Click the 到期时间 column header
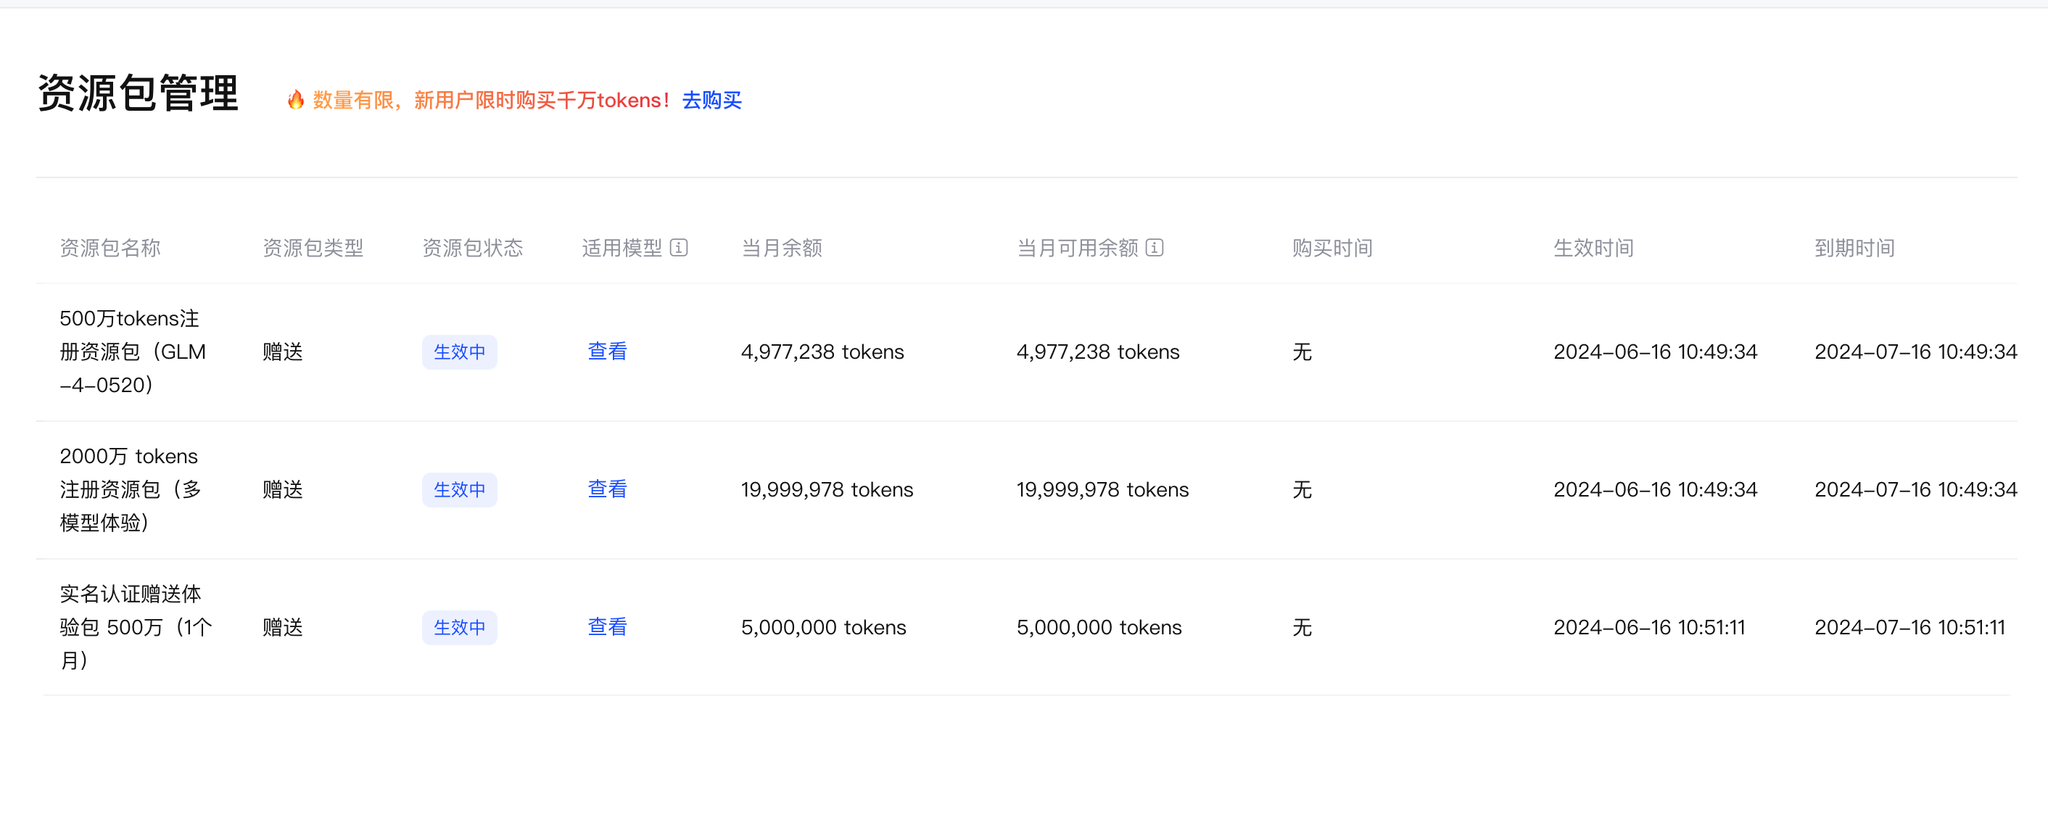Screen dimensions: 2048x835 pos(1855,248)
